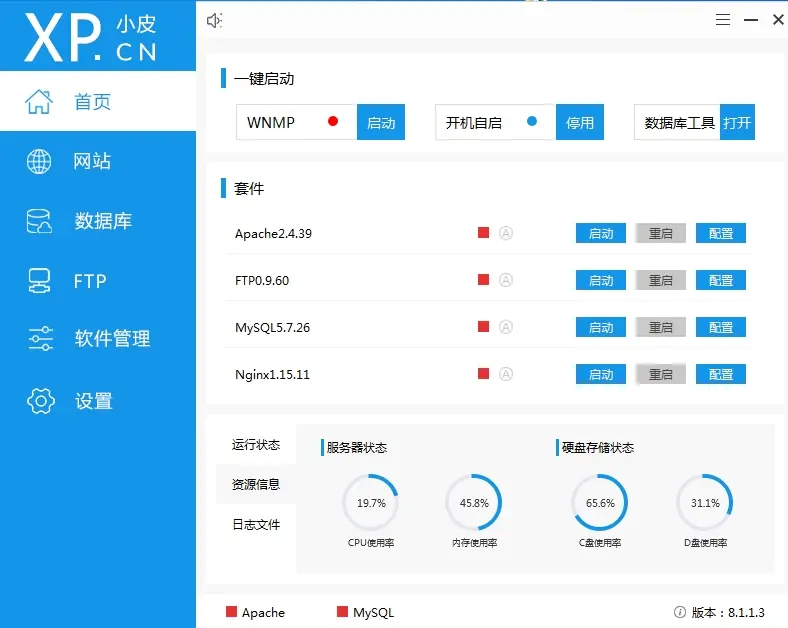Viewport: 788px width, 628px height.
Task: Open the FTP section in the sidebar
Action: tap(98, 280)
